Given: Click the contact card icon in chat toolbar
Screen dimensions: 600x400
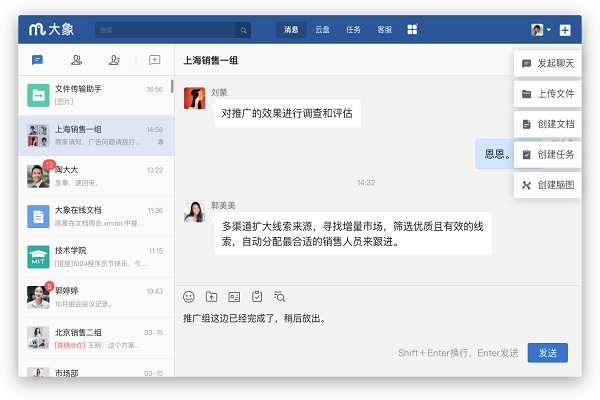Looking at the screenshot, I should 234,297.
